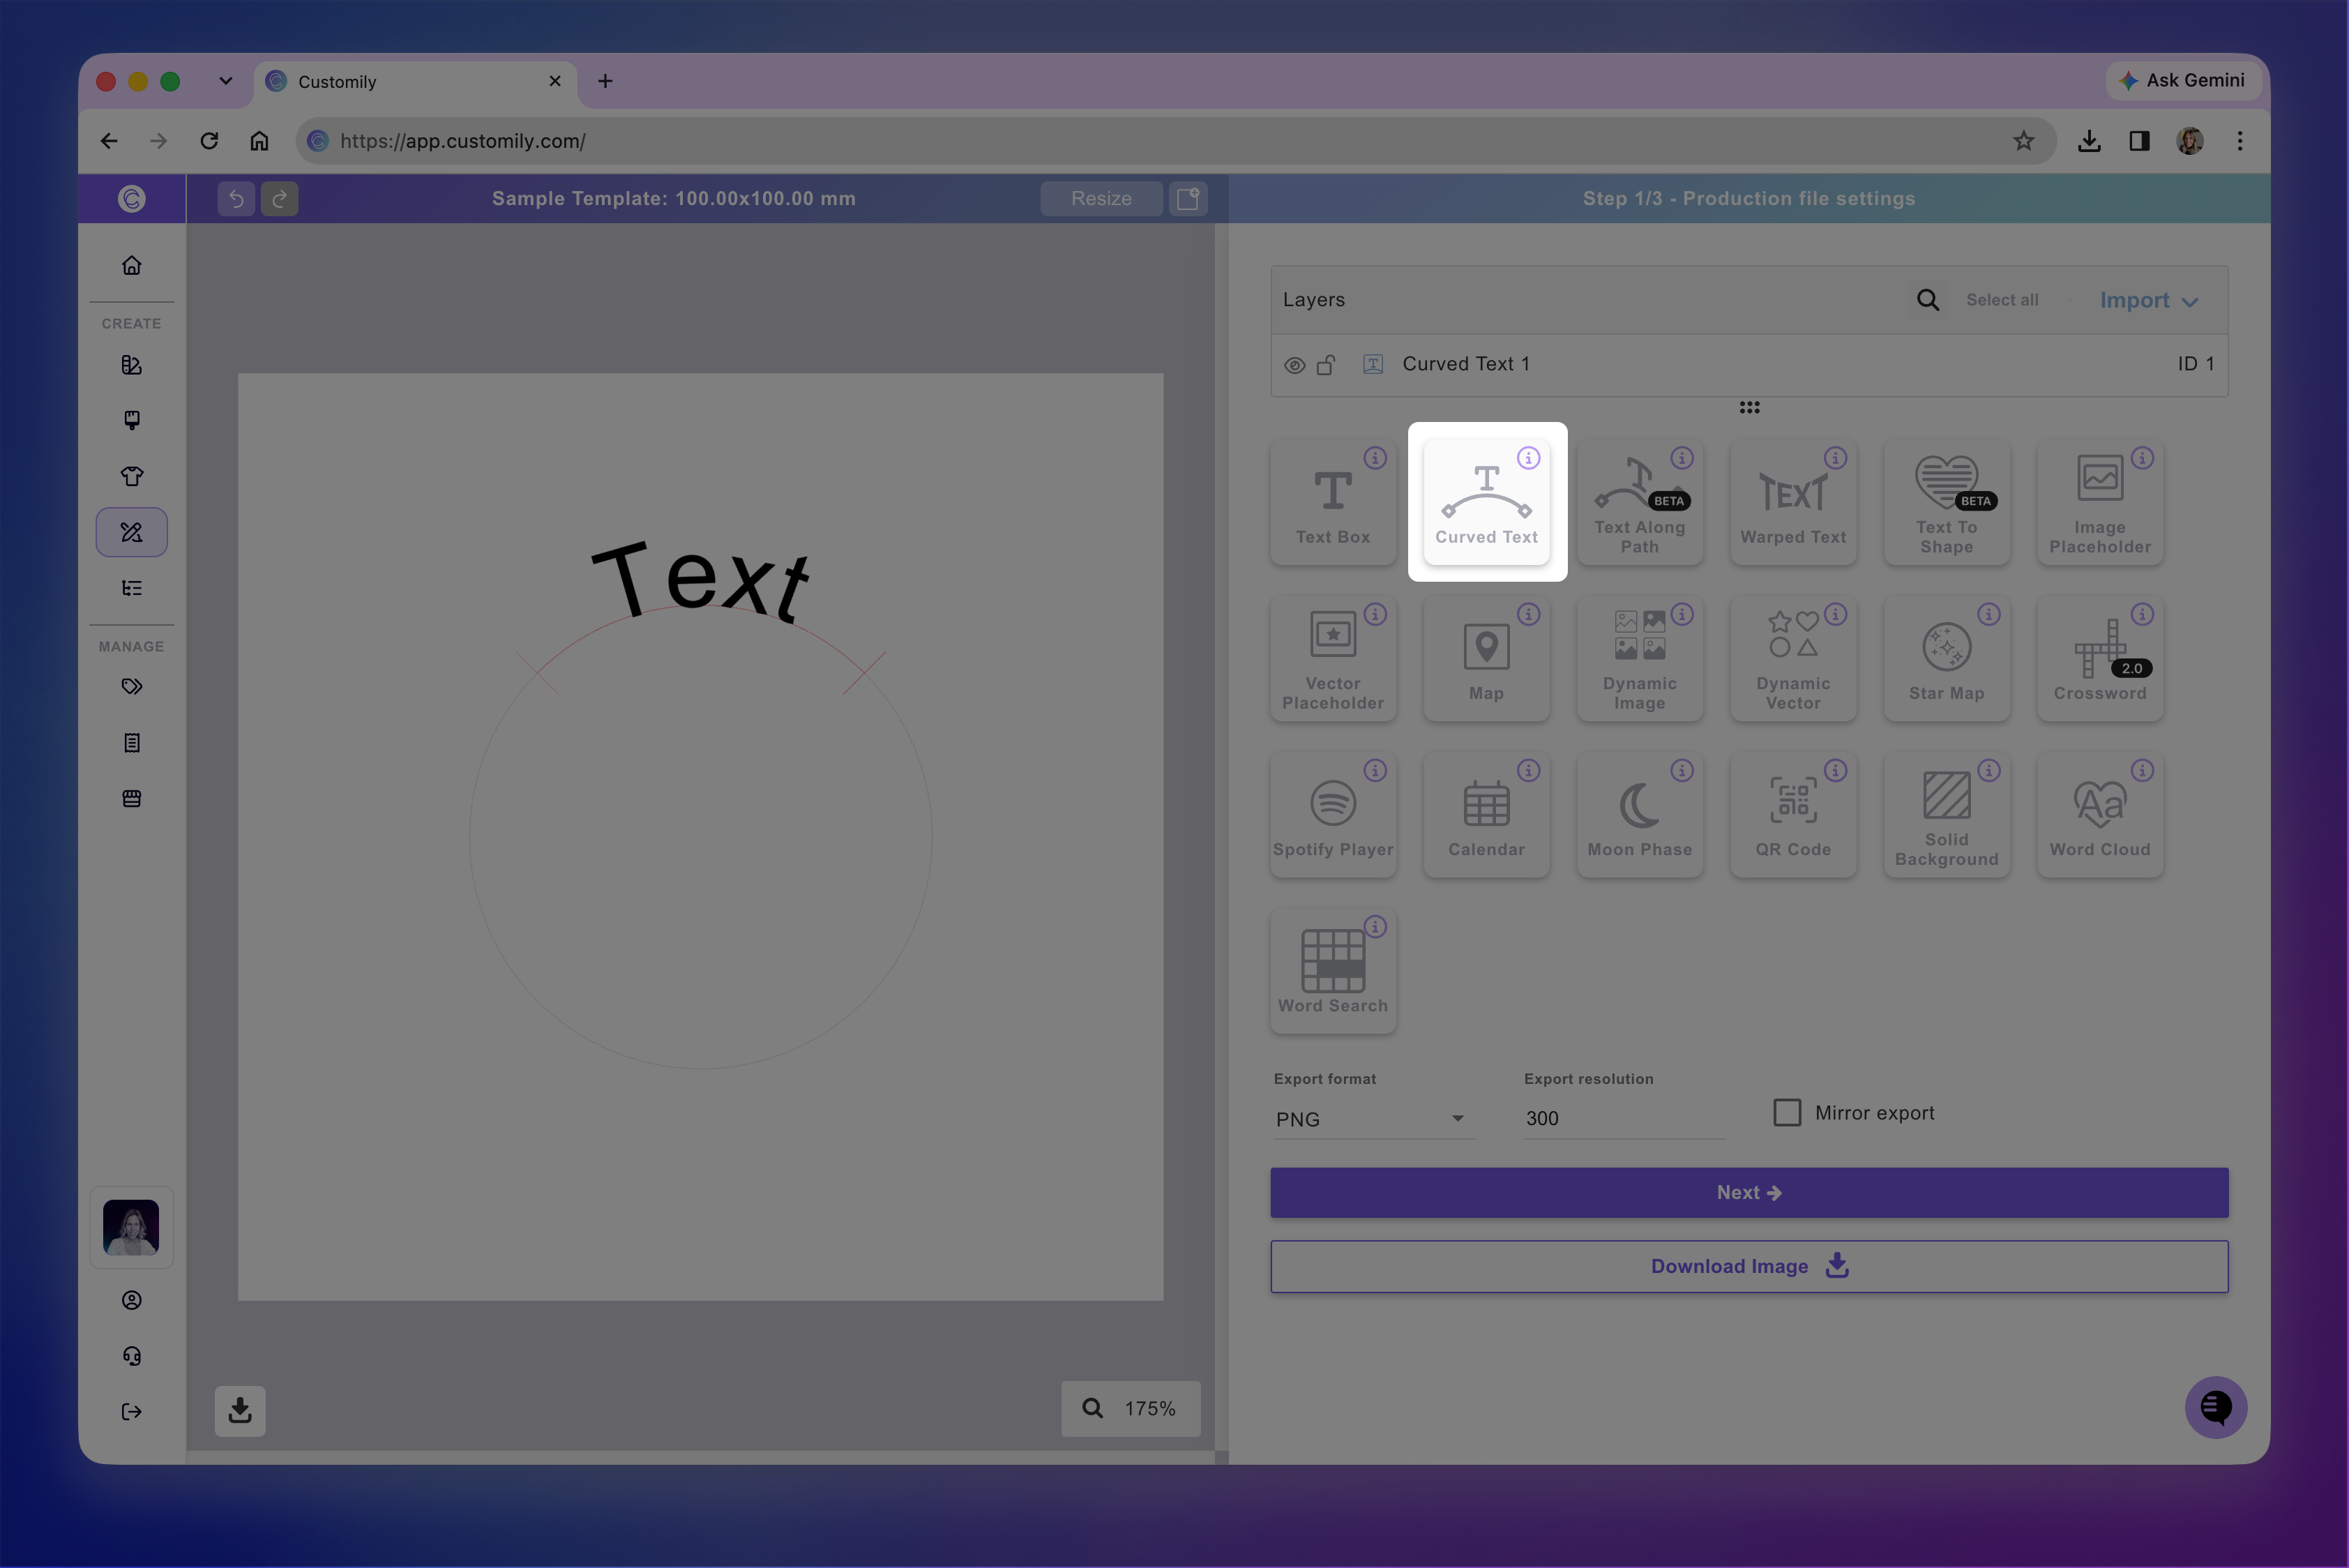Viewport: 2349px width, 1568px height.
Task: Select the Curved Text element tile
Action: click(x=1487, y=502)
